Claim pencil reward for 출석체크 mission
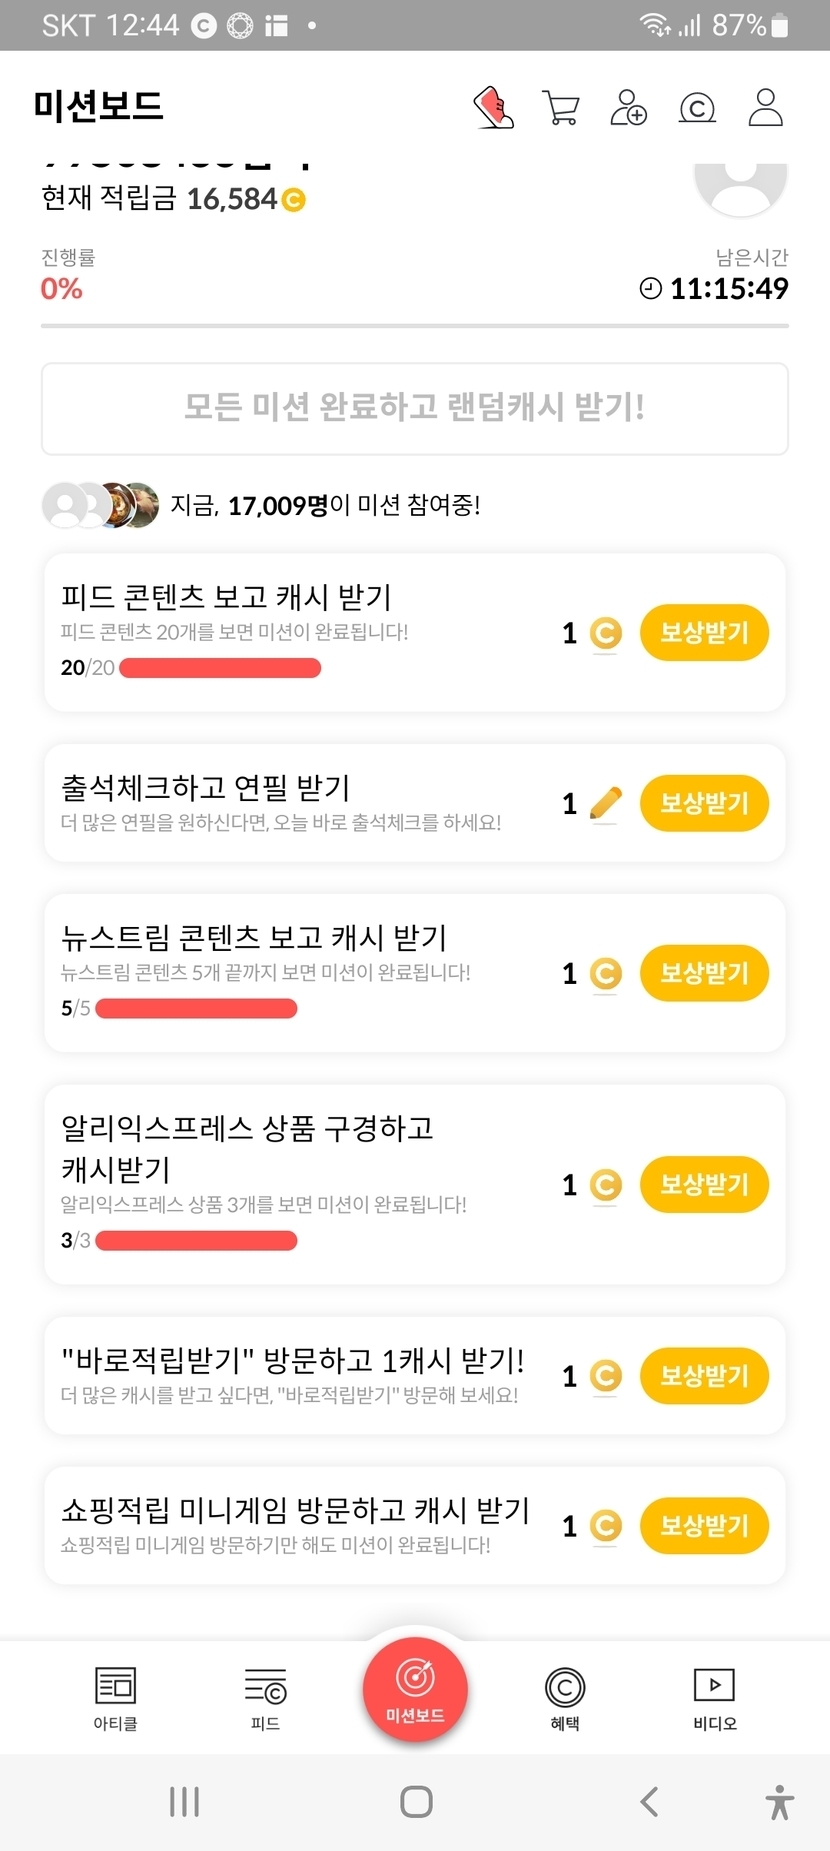 point(704,803)
